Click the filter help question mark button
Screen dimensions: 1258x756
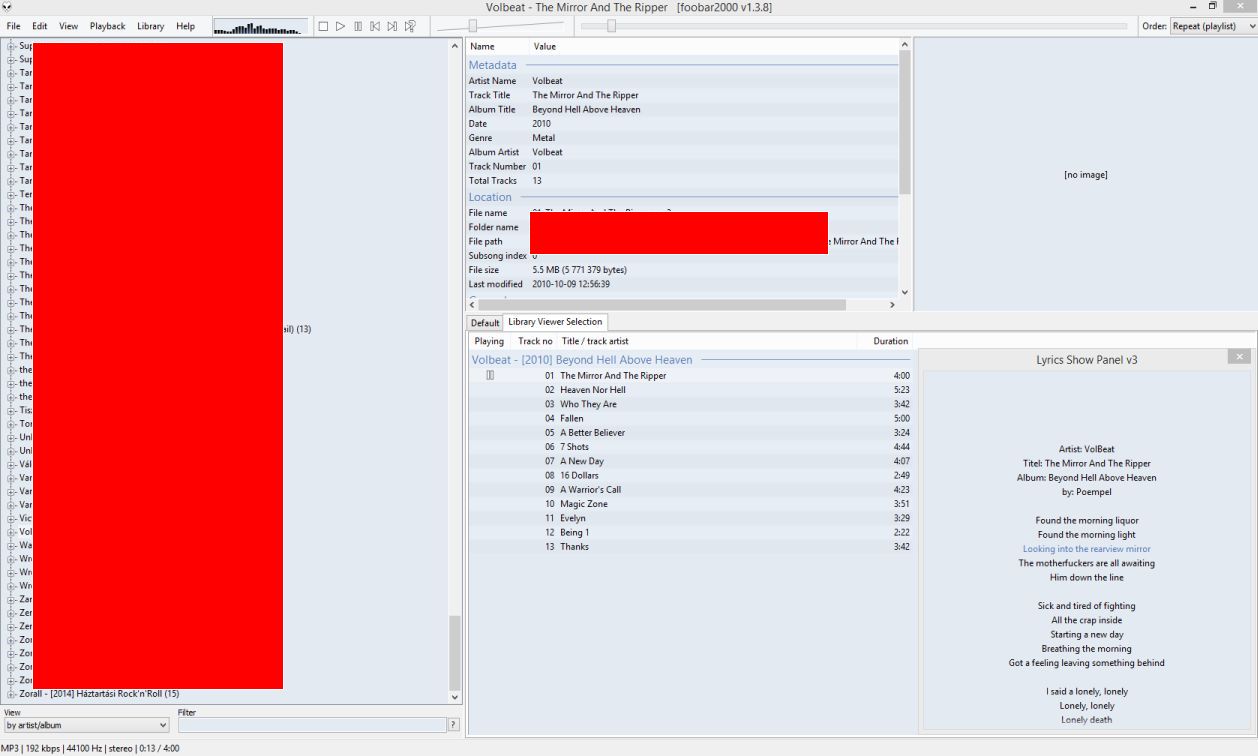tap(454, 725)
